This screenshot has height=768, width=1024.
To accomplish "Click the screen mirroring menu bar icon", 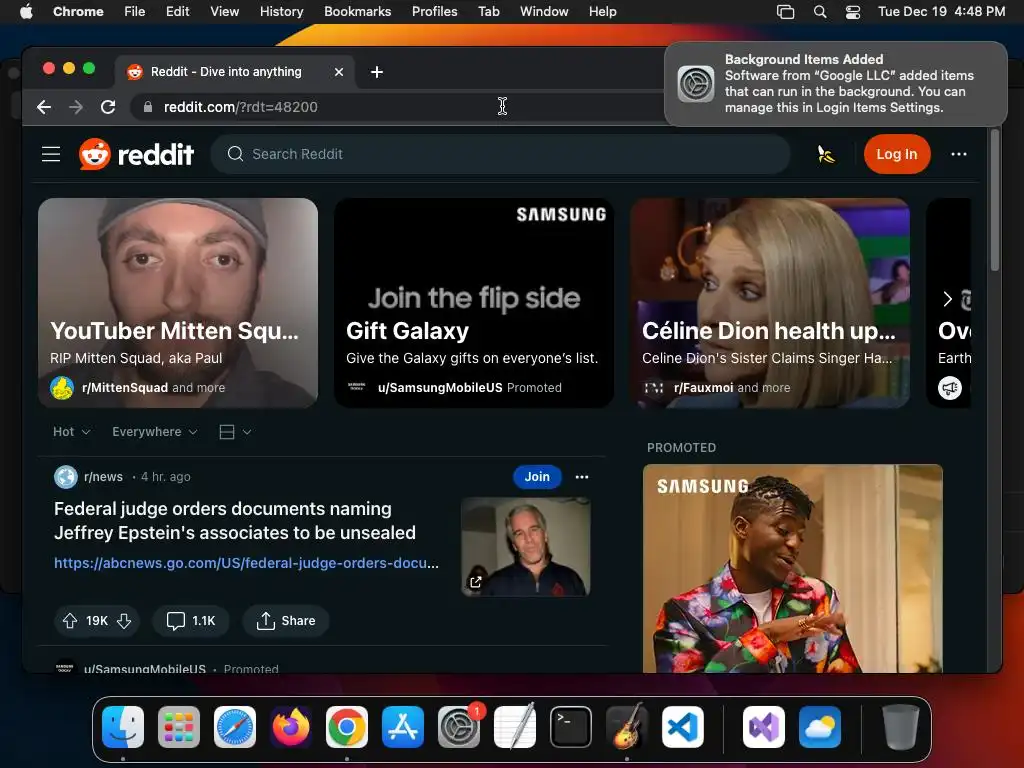I will pos(786,12).
